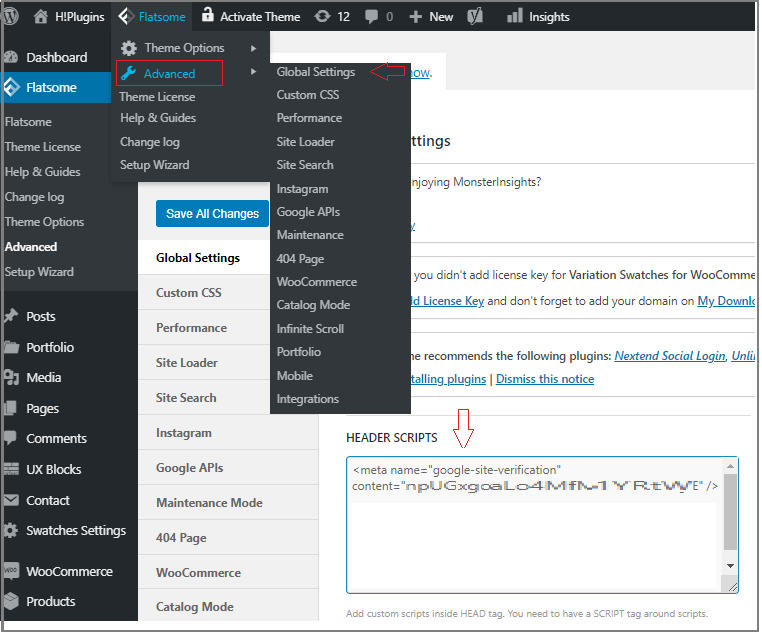
Task: Click the Posts pushpin icon
Action: (x=11, y=316)
